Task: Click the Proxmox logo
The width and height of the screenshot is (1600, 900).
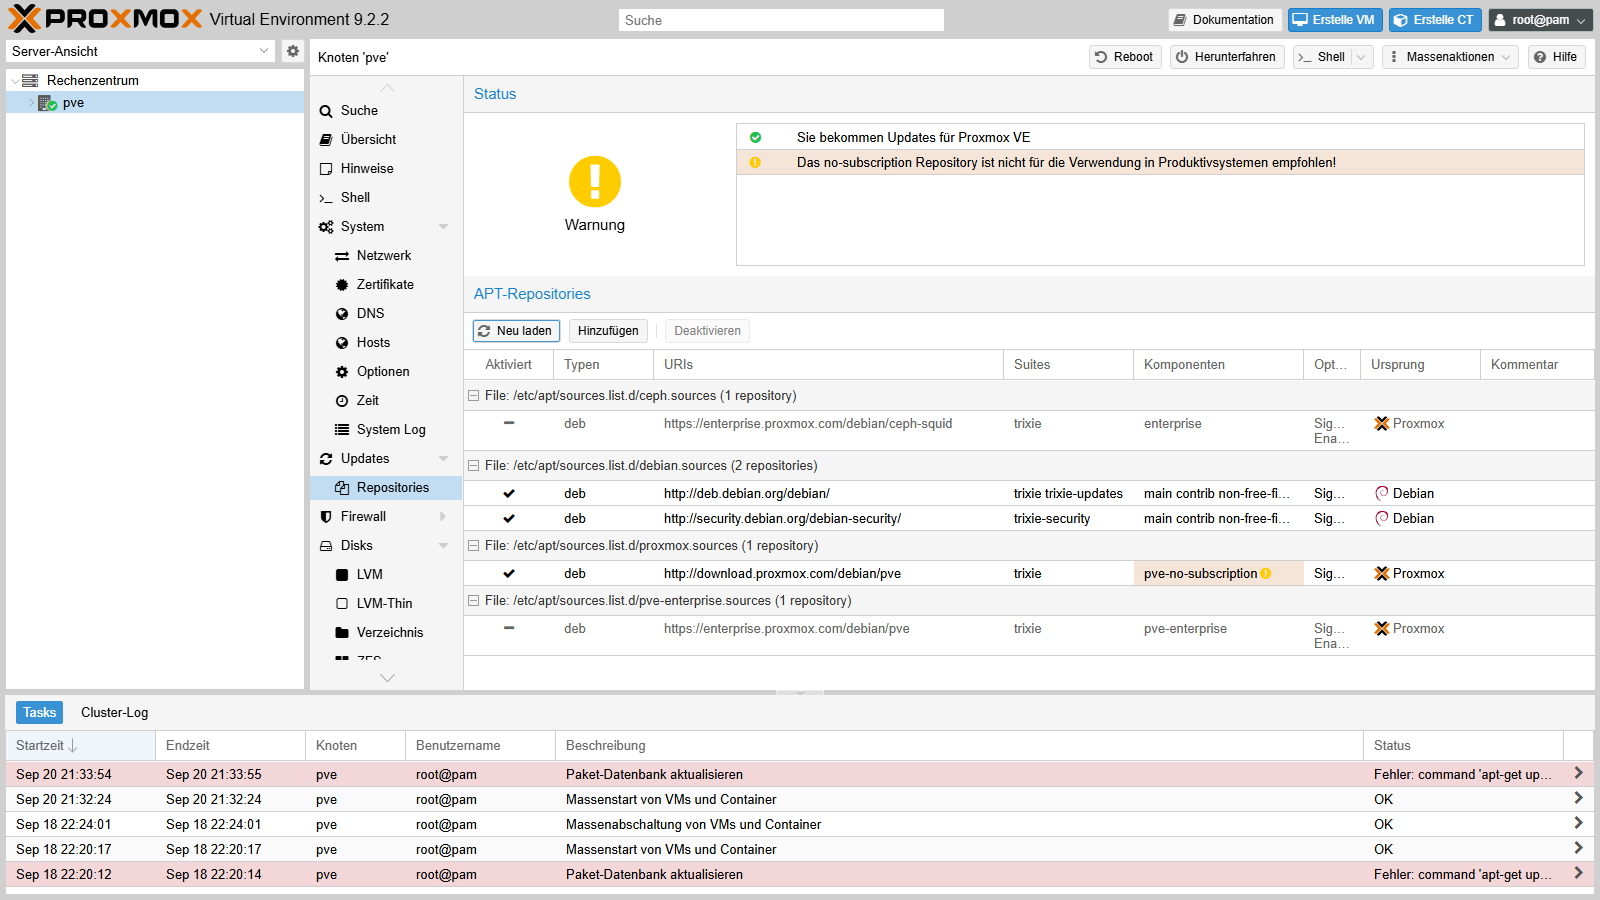Action: tap(105, 19)
